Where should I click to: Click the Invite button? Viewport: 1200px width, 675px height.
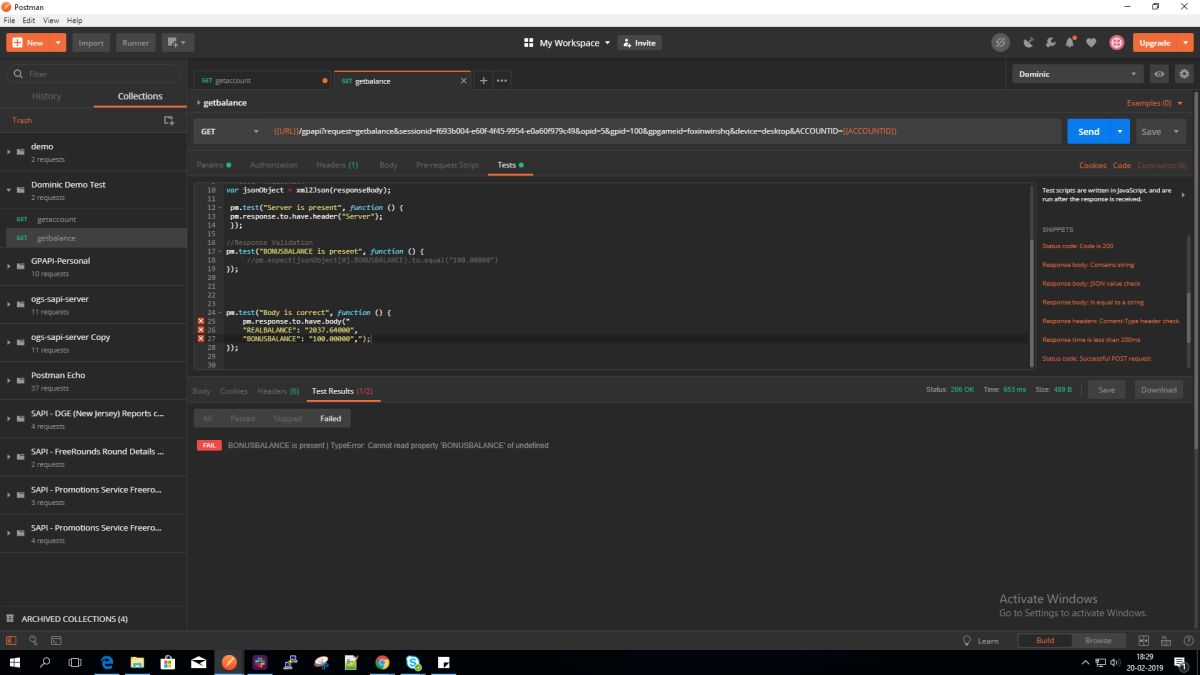click(639, 43)
